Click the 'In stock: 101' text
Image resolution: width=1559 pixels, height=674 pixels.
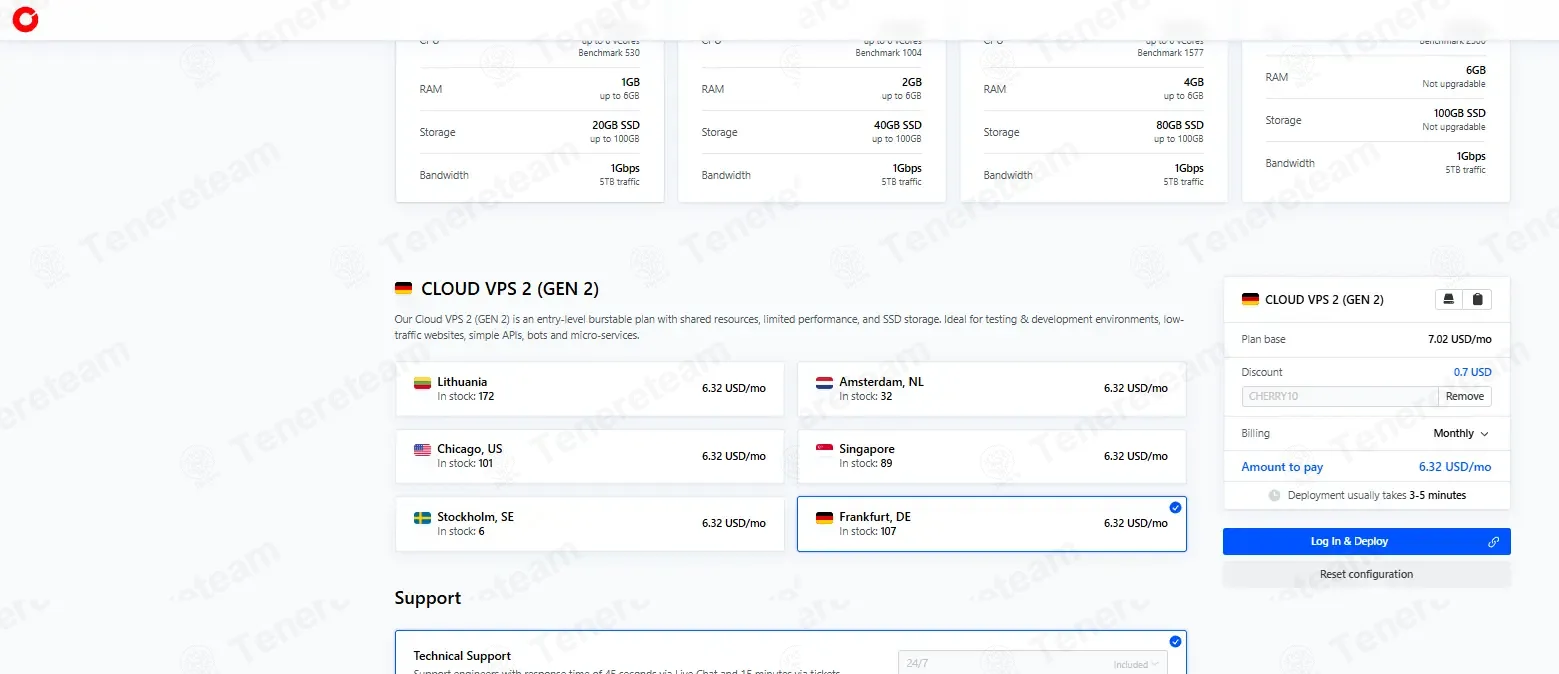click(x=465, y=464)
